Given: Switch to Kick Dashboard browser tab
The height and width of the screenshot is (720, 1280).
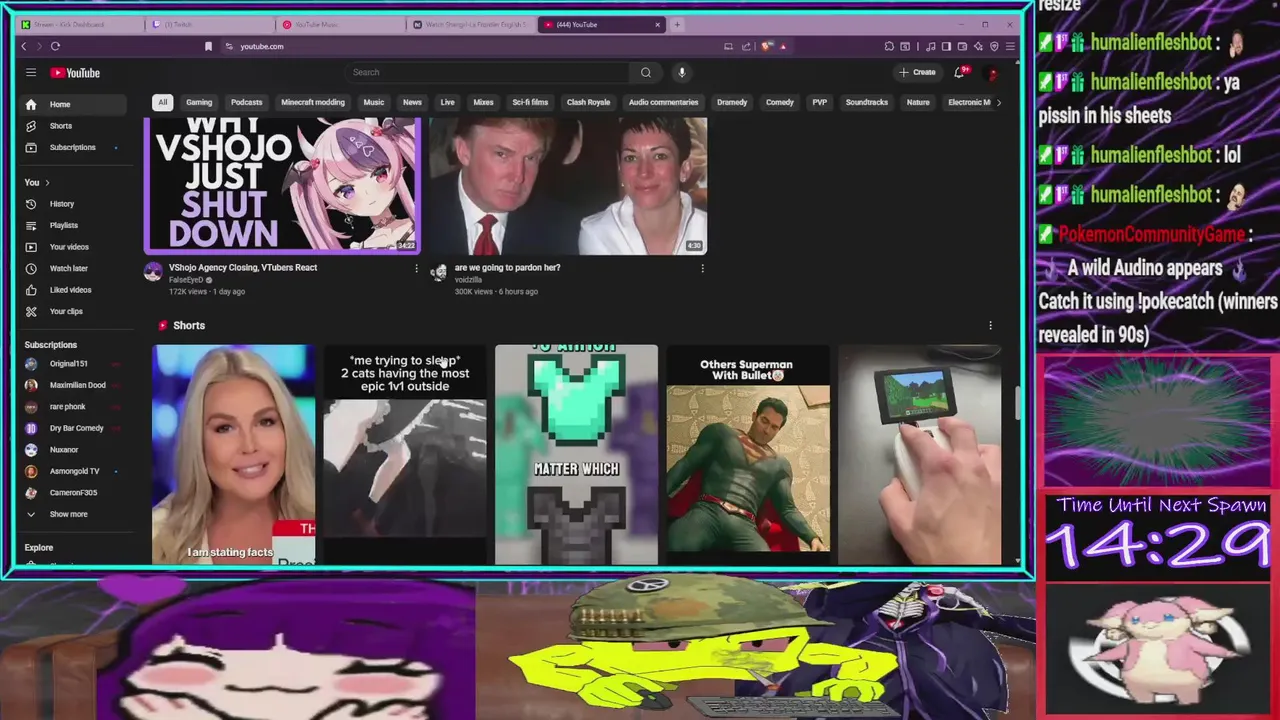Looking at the screenshot, I should (x=78, y=24).
